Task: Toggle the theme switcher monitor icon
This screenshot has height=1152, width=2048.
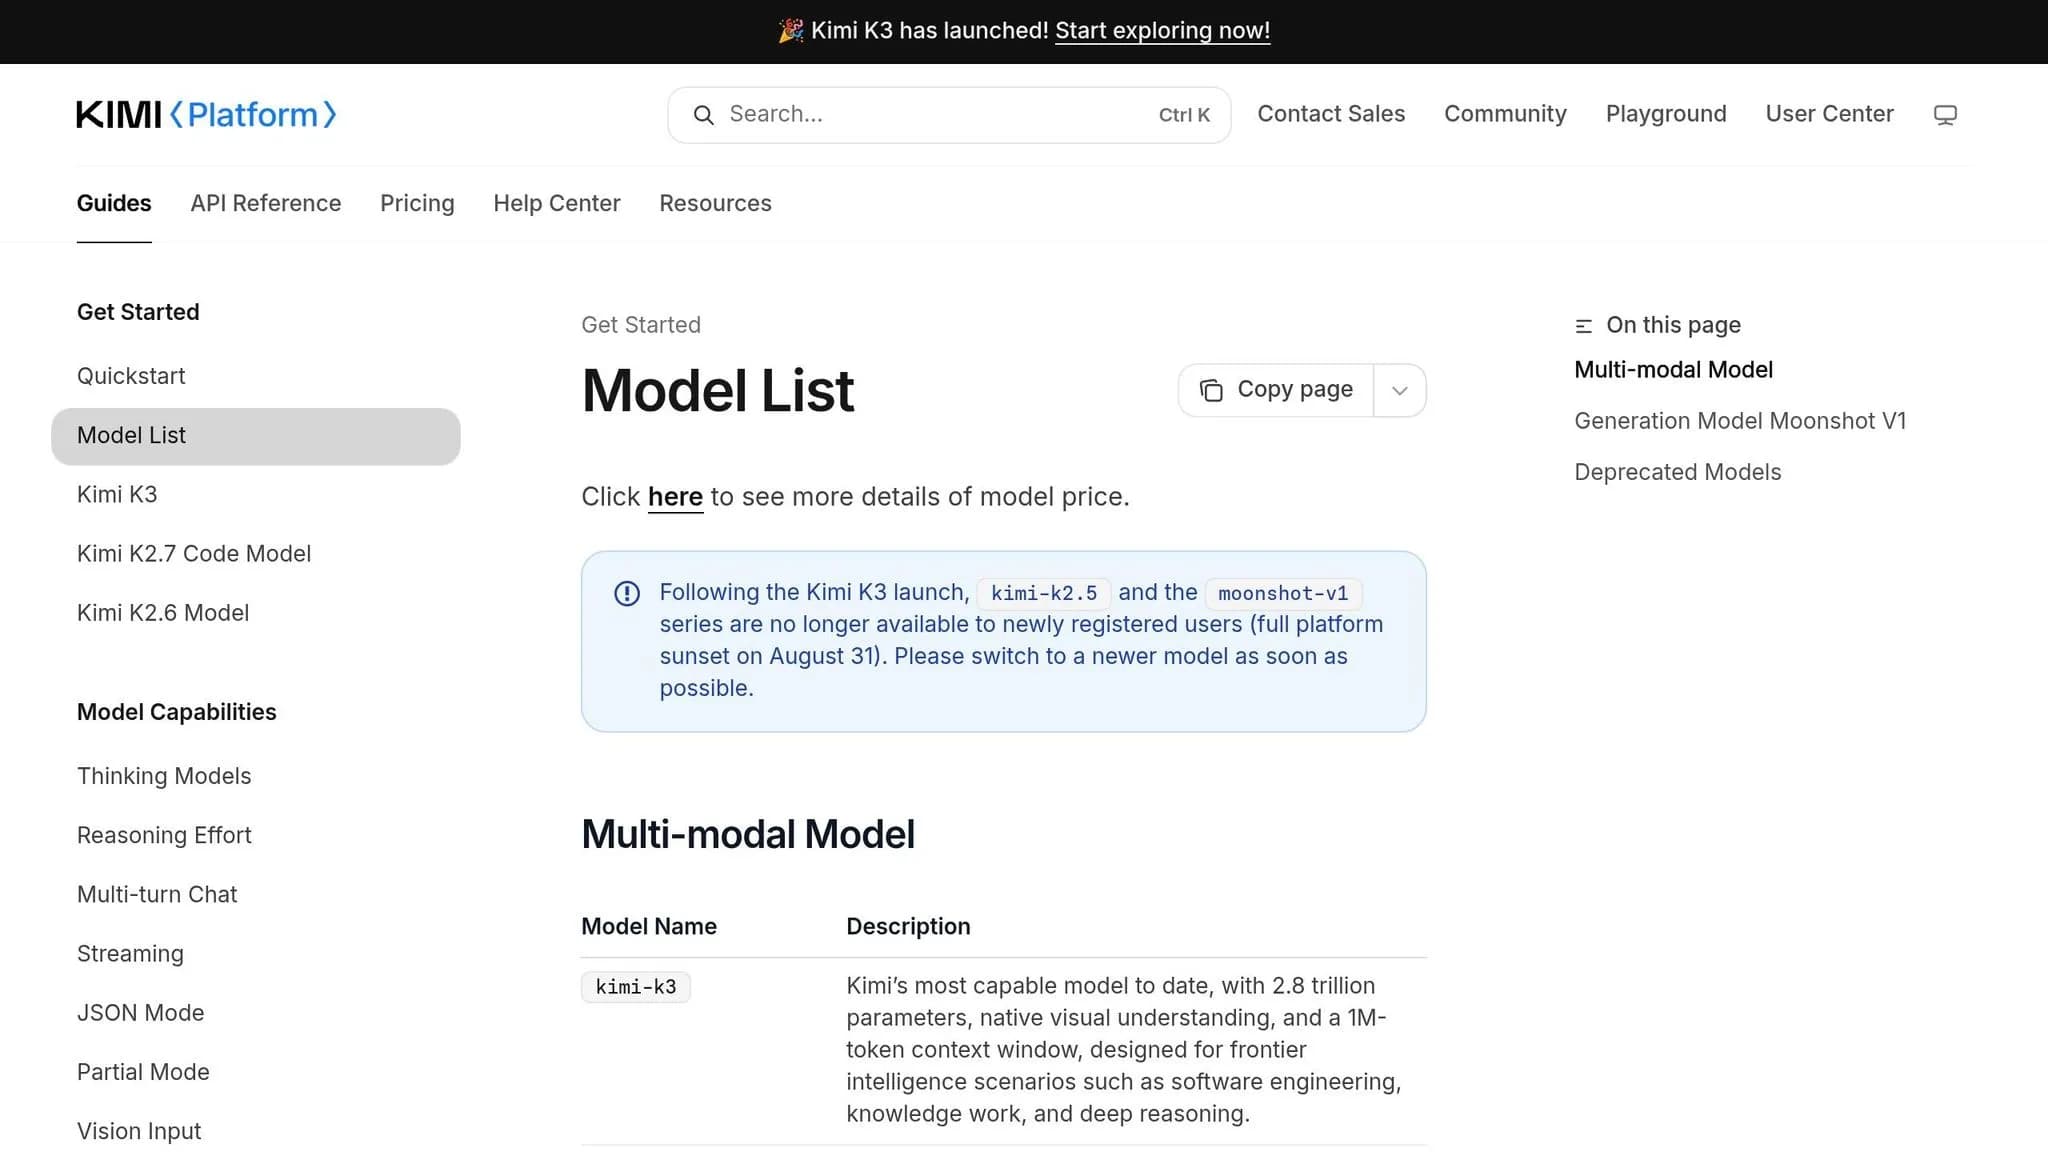Action: (x=1945, y=115)
